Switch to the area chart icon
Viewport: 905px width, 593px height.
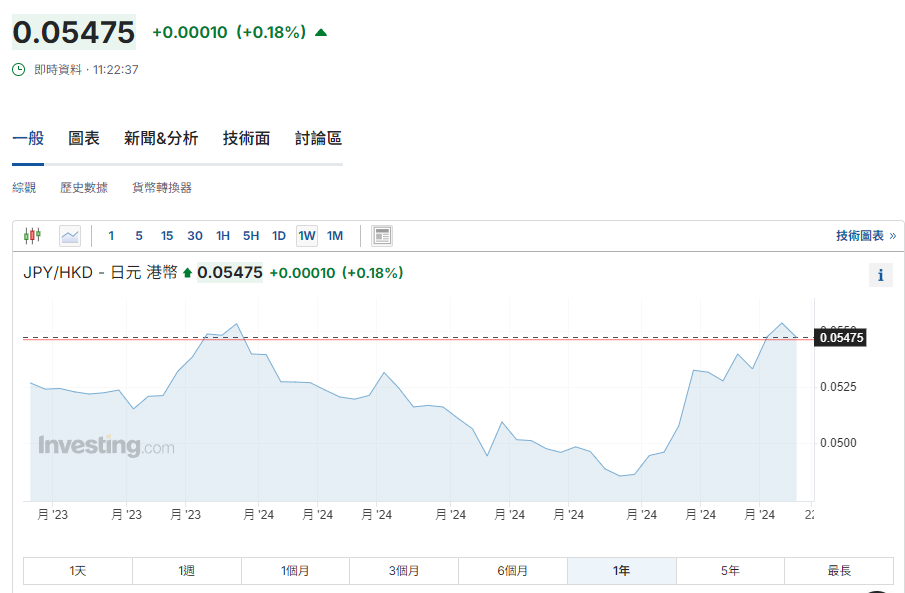[70, 236]
